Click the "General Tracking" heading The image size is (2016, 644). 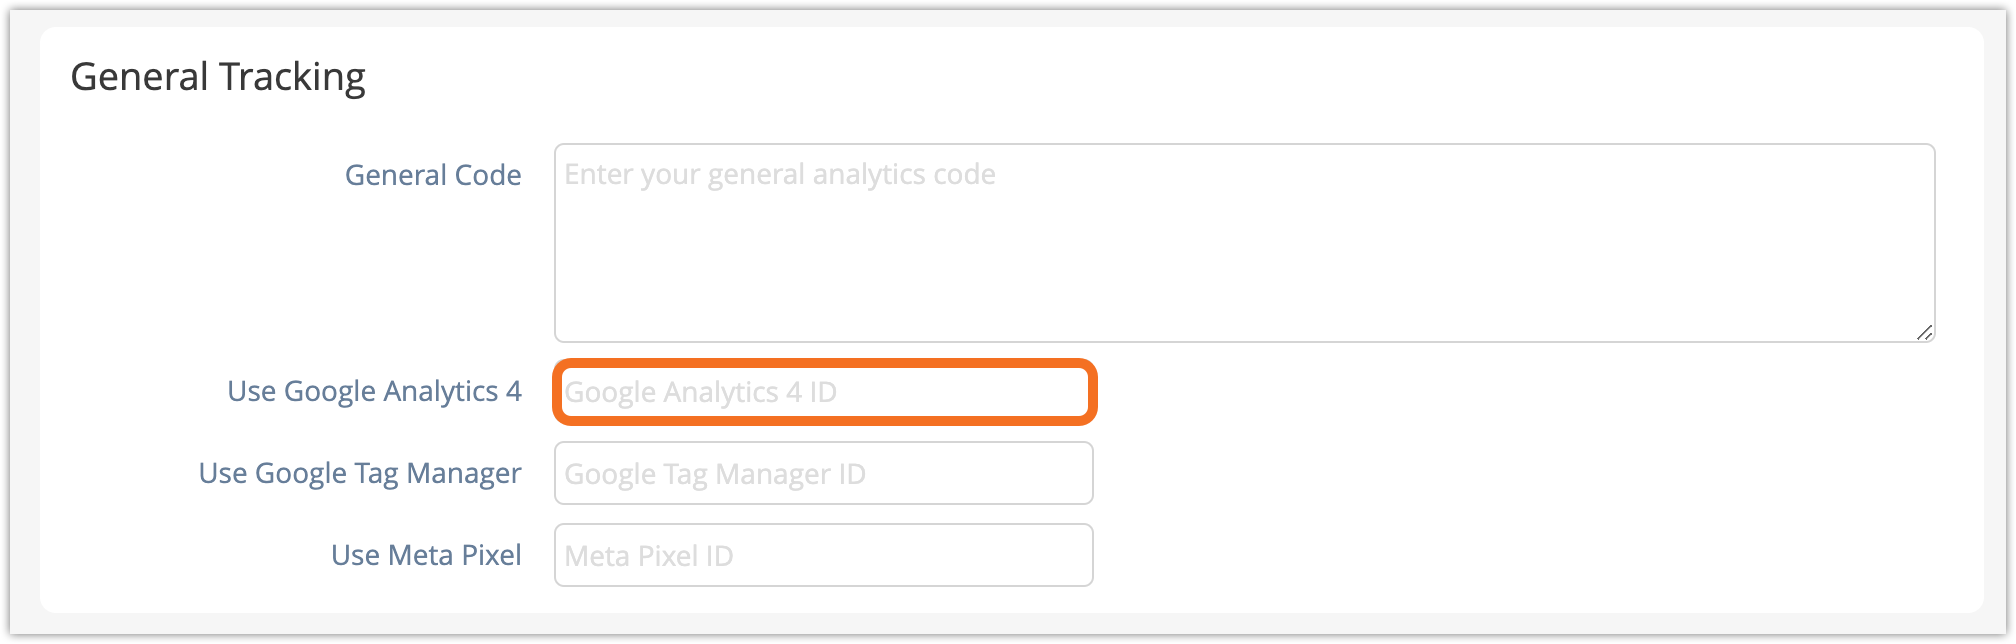218,77
